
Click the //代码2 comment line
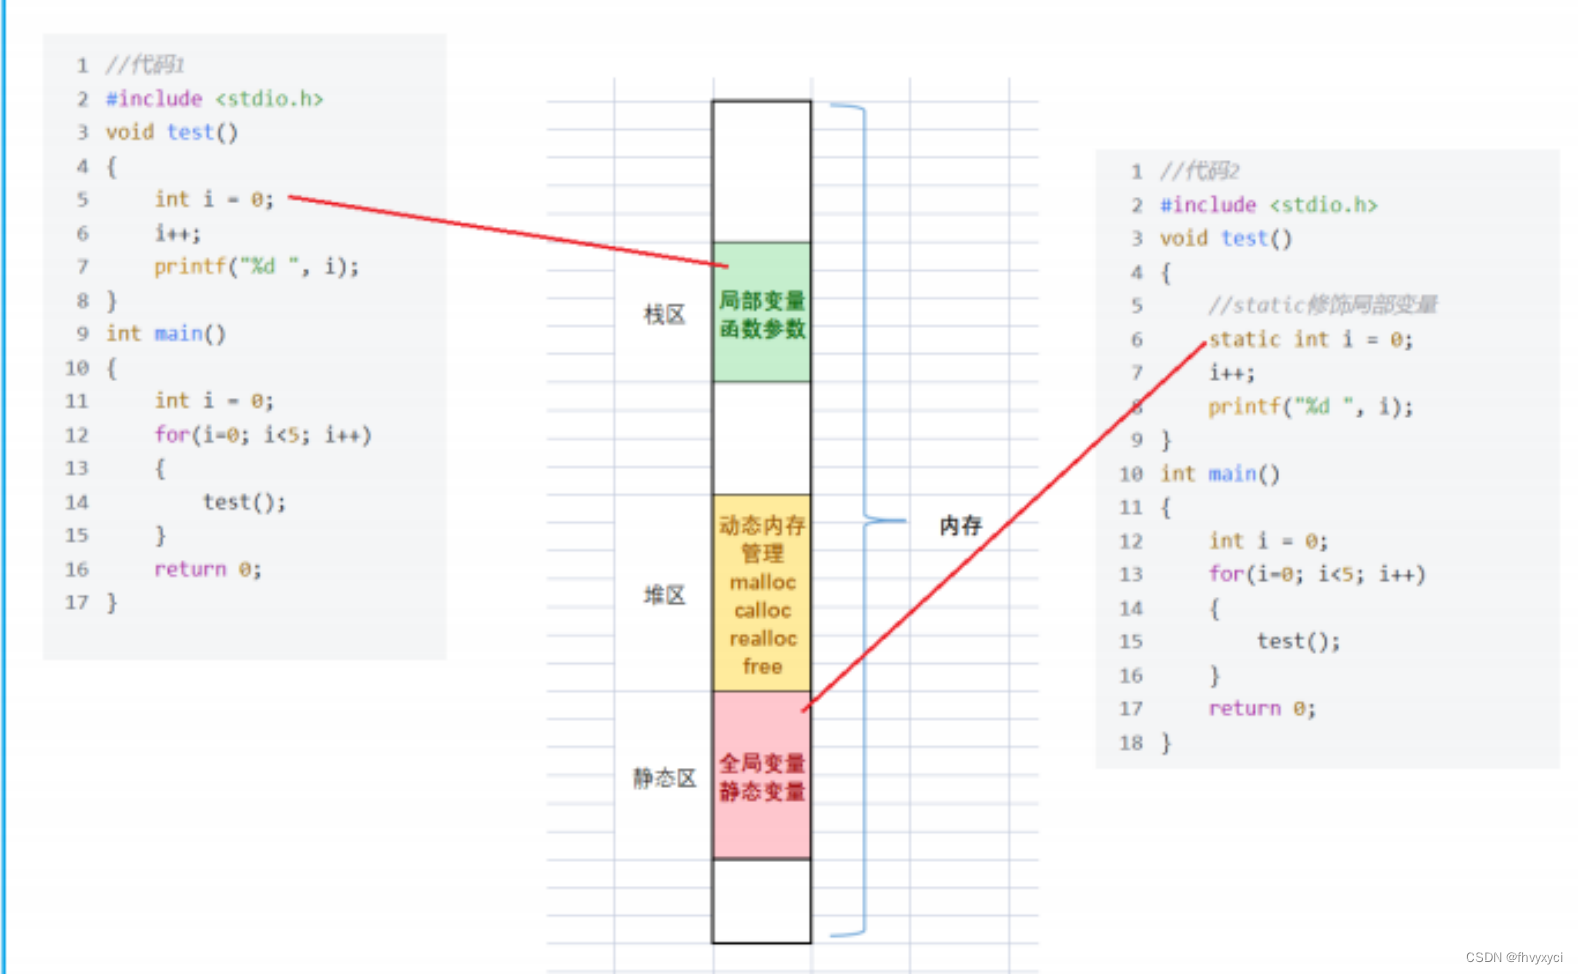point(1199,171)
